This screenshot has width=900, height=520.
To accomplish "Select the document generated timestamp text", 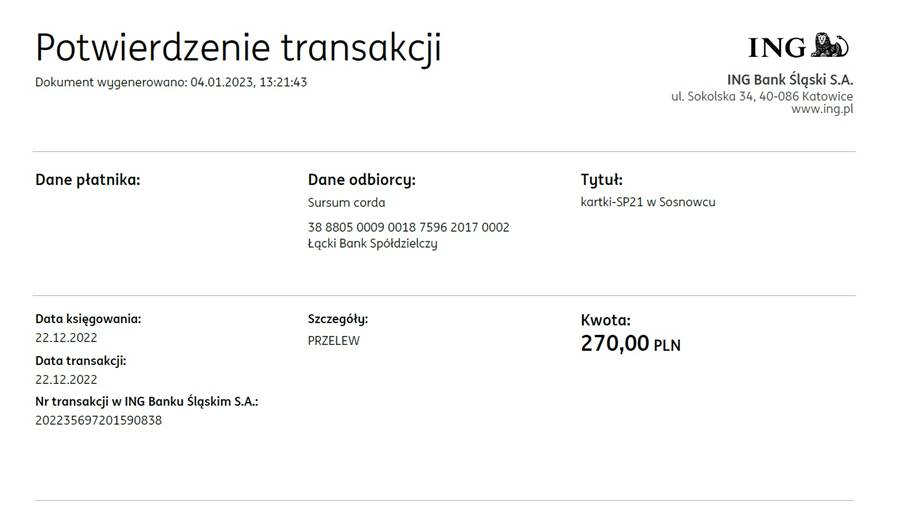I will tap(171, 82).
